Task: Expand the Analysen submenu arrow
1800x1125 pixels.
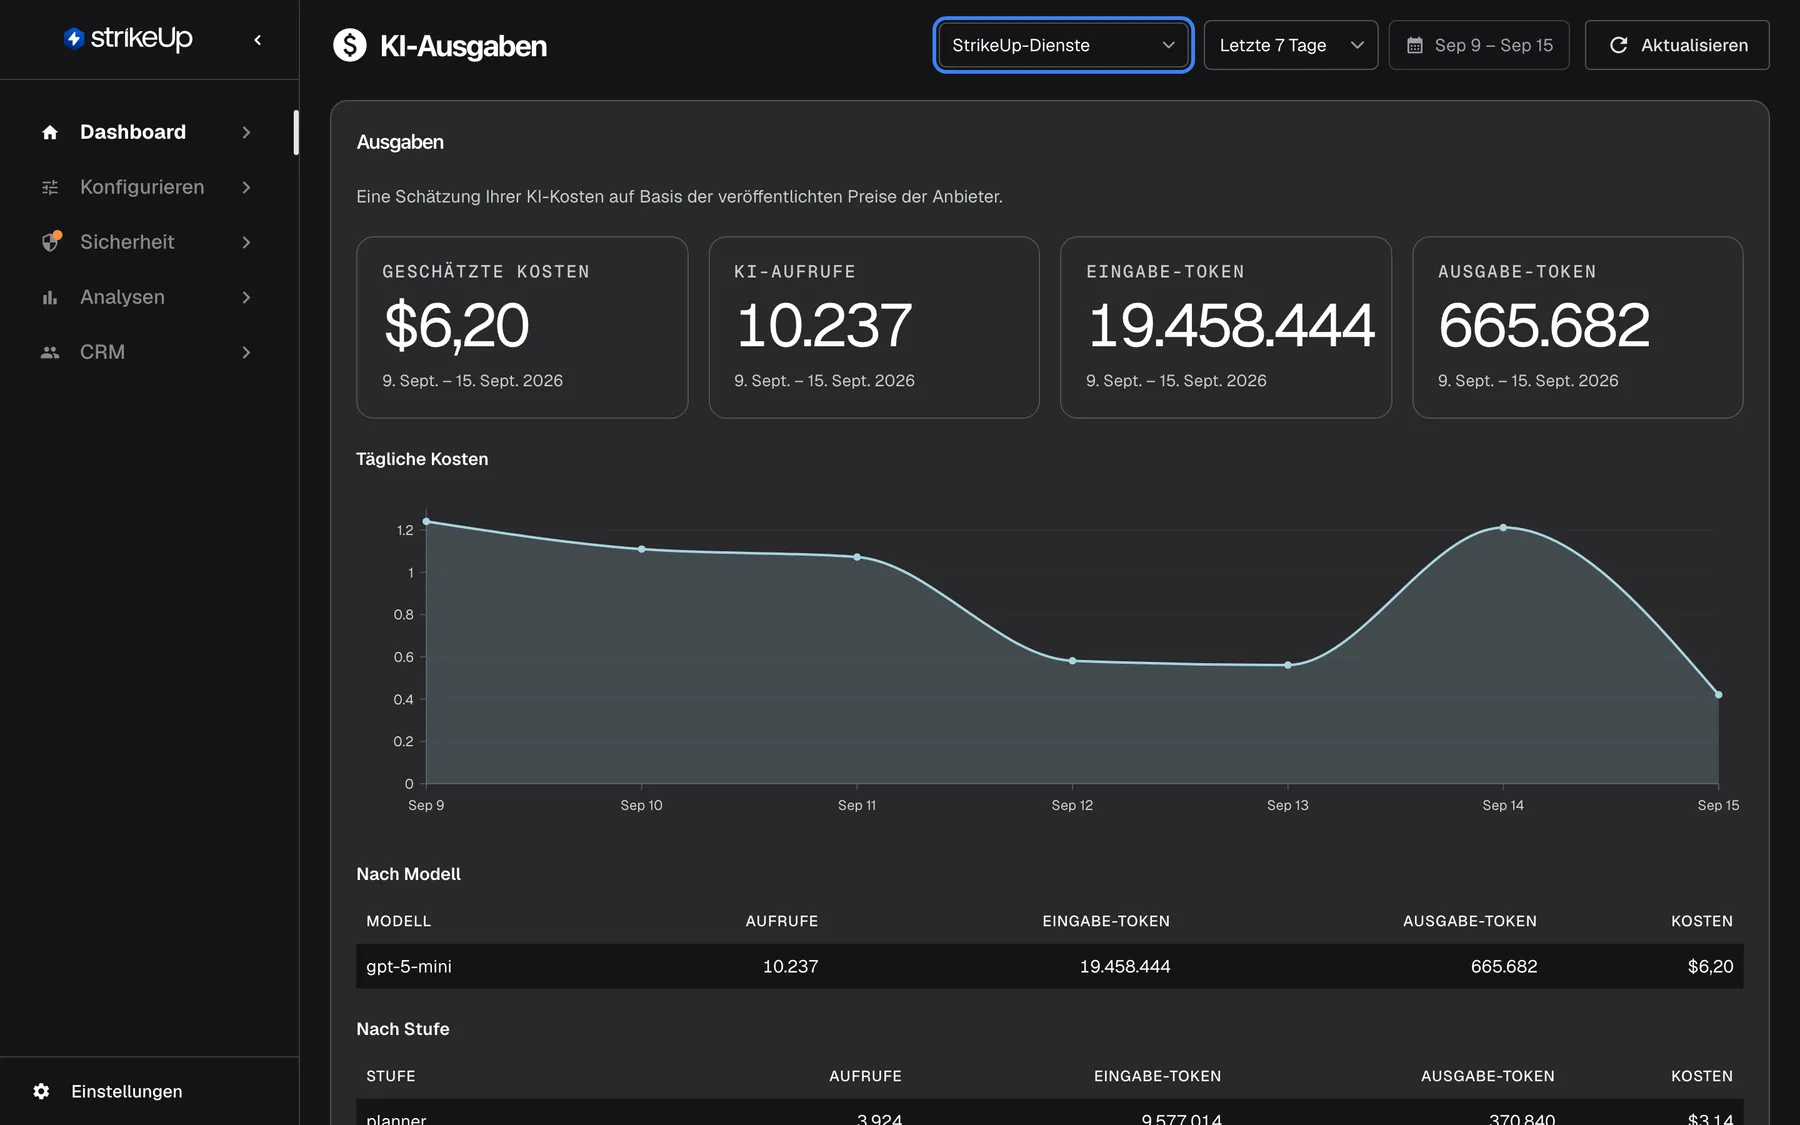Action: [246, 297]
